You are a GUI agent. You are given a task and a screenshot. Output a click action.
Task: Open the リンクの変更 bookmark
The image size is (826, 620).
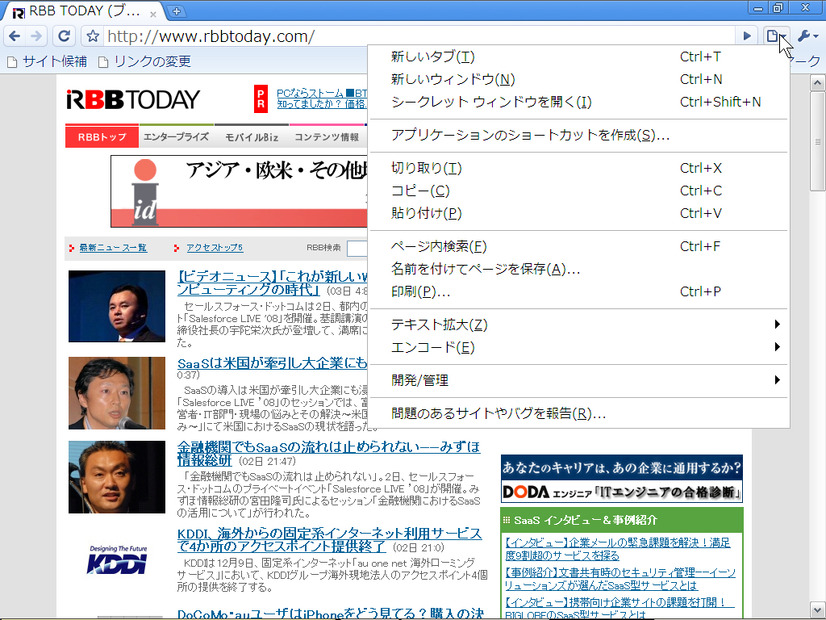144,62
